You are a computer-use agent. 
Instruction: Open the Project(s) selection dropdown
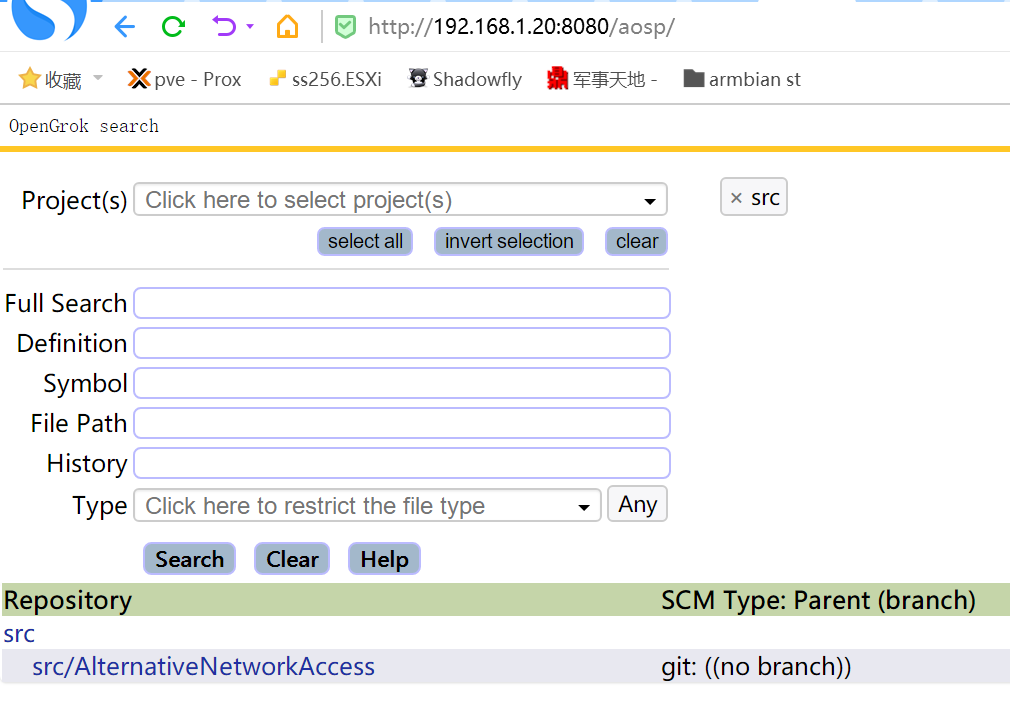tap(400, 200)
